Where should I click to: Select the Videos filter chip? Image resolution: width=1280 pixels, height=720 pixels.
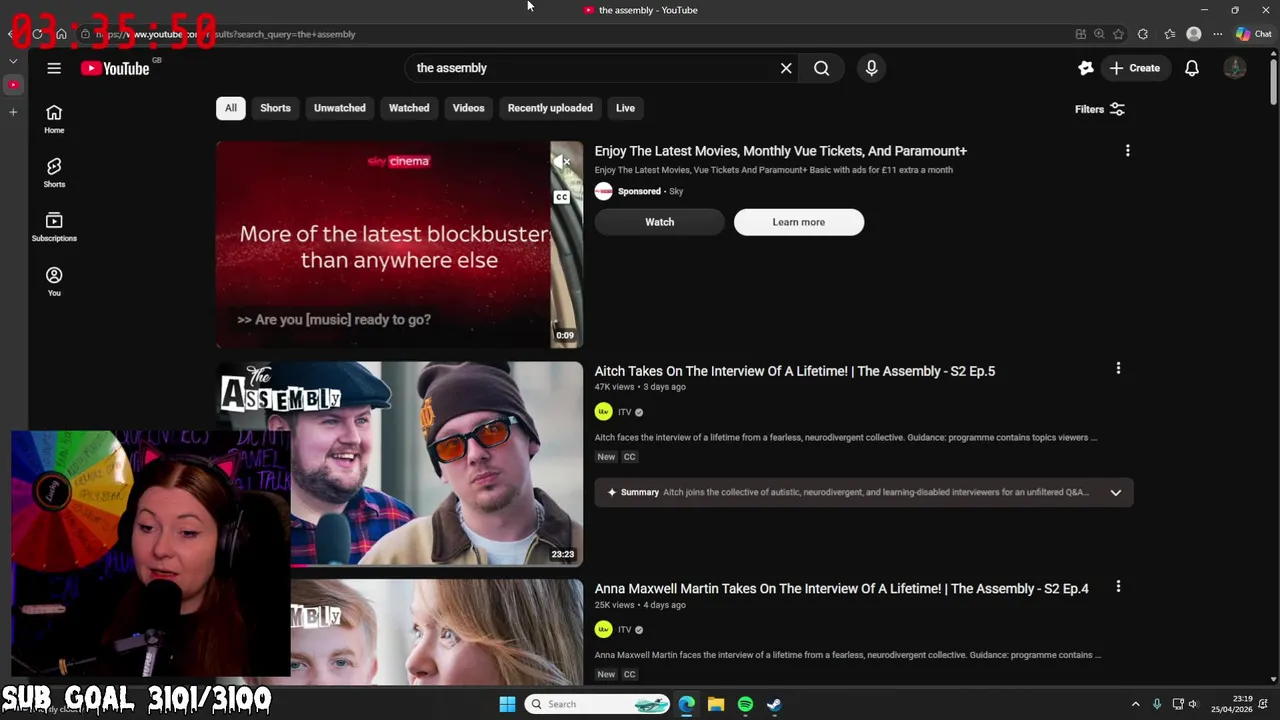(468, 108)
